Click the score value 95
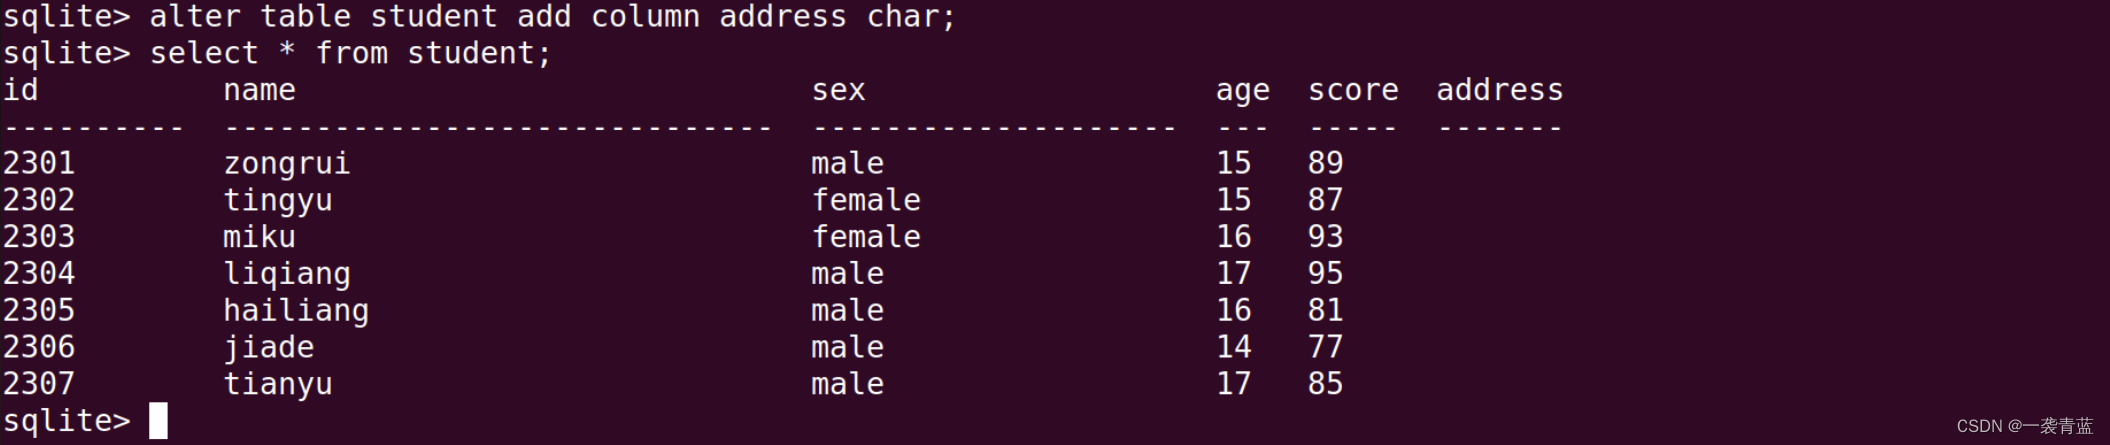Viewport: 2110px width, 445px height. tap(1325, 273)
